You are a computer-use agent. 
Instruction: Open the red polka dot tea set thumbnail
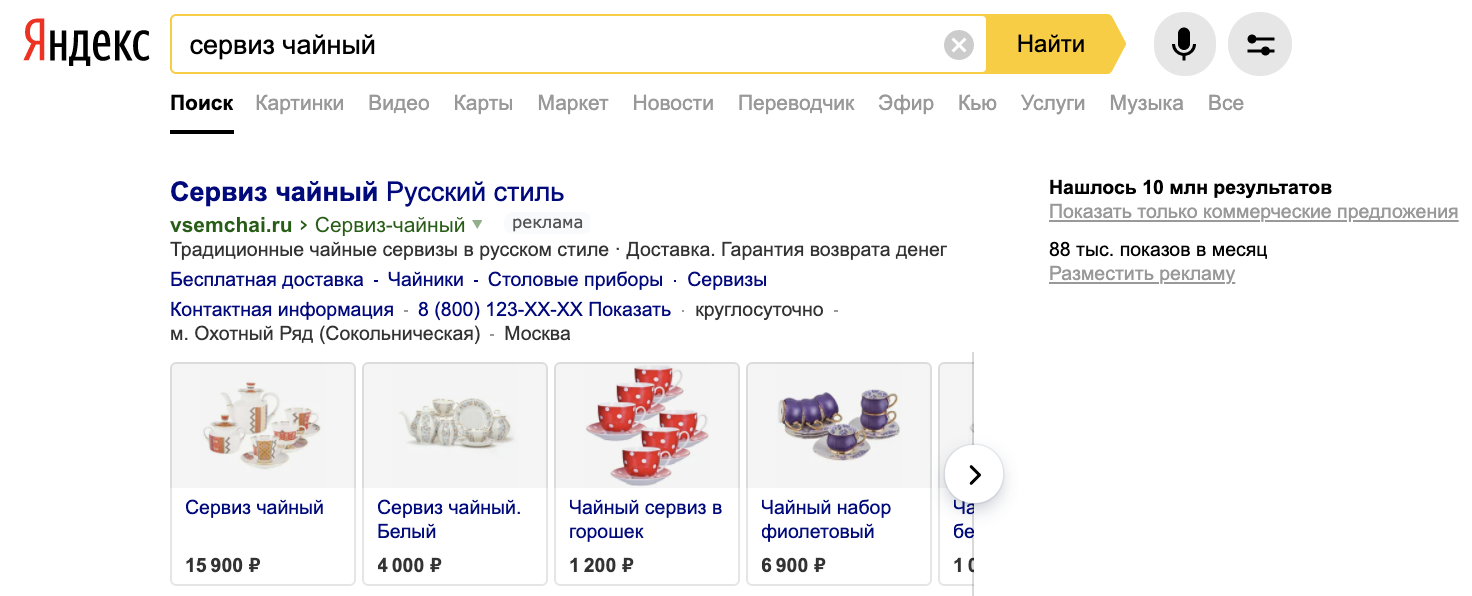[x=646, y=425]
